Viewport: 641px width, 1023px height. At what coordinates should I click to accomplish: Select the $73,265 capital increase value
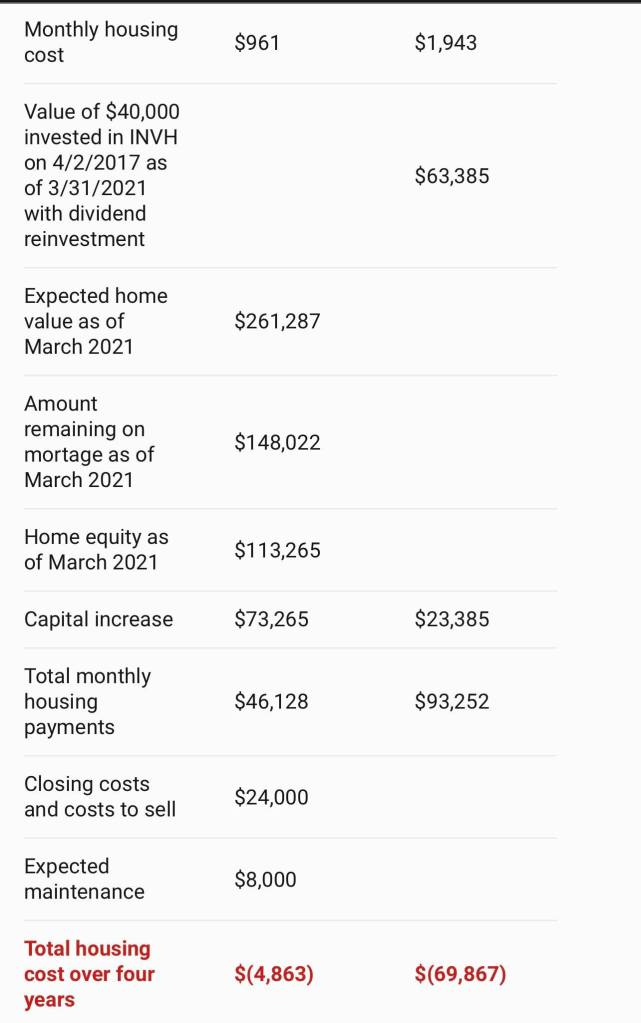(x=271, y=619)
